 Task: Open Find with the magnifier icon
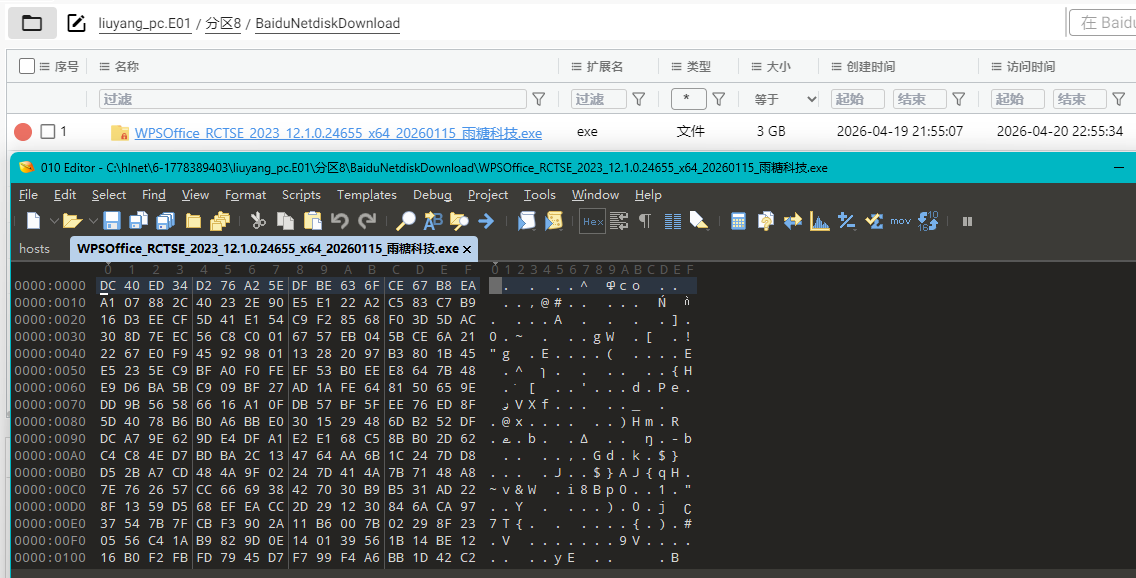click(x=406, y=221)
